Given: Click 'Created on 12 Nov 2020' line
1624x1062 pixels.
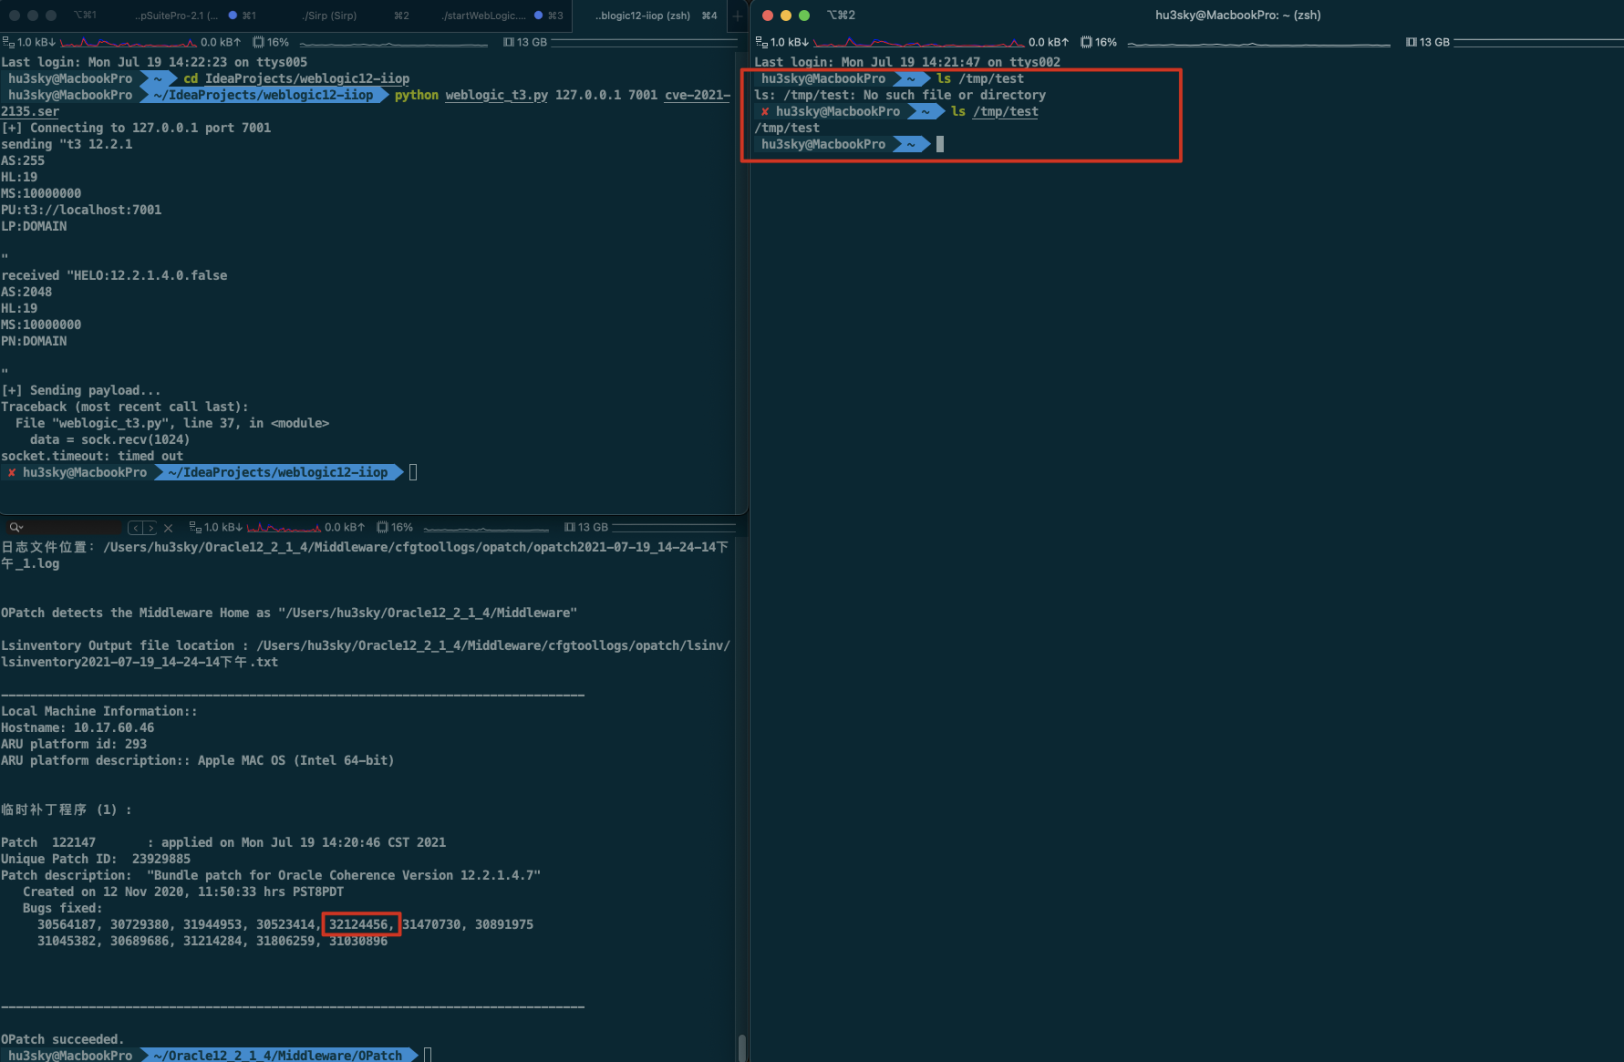Looking at the screenshot, I should [183, 892].
